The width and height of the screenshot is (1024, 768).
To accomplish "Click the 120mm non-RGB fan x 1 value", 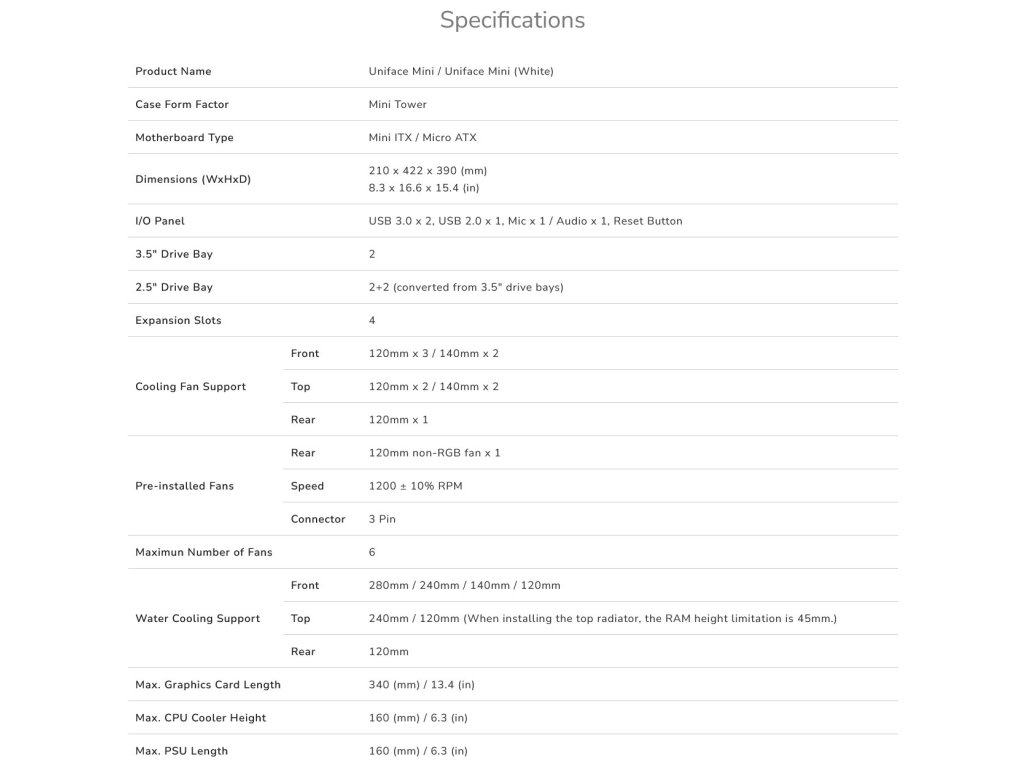I will [434, 453].
